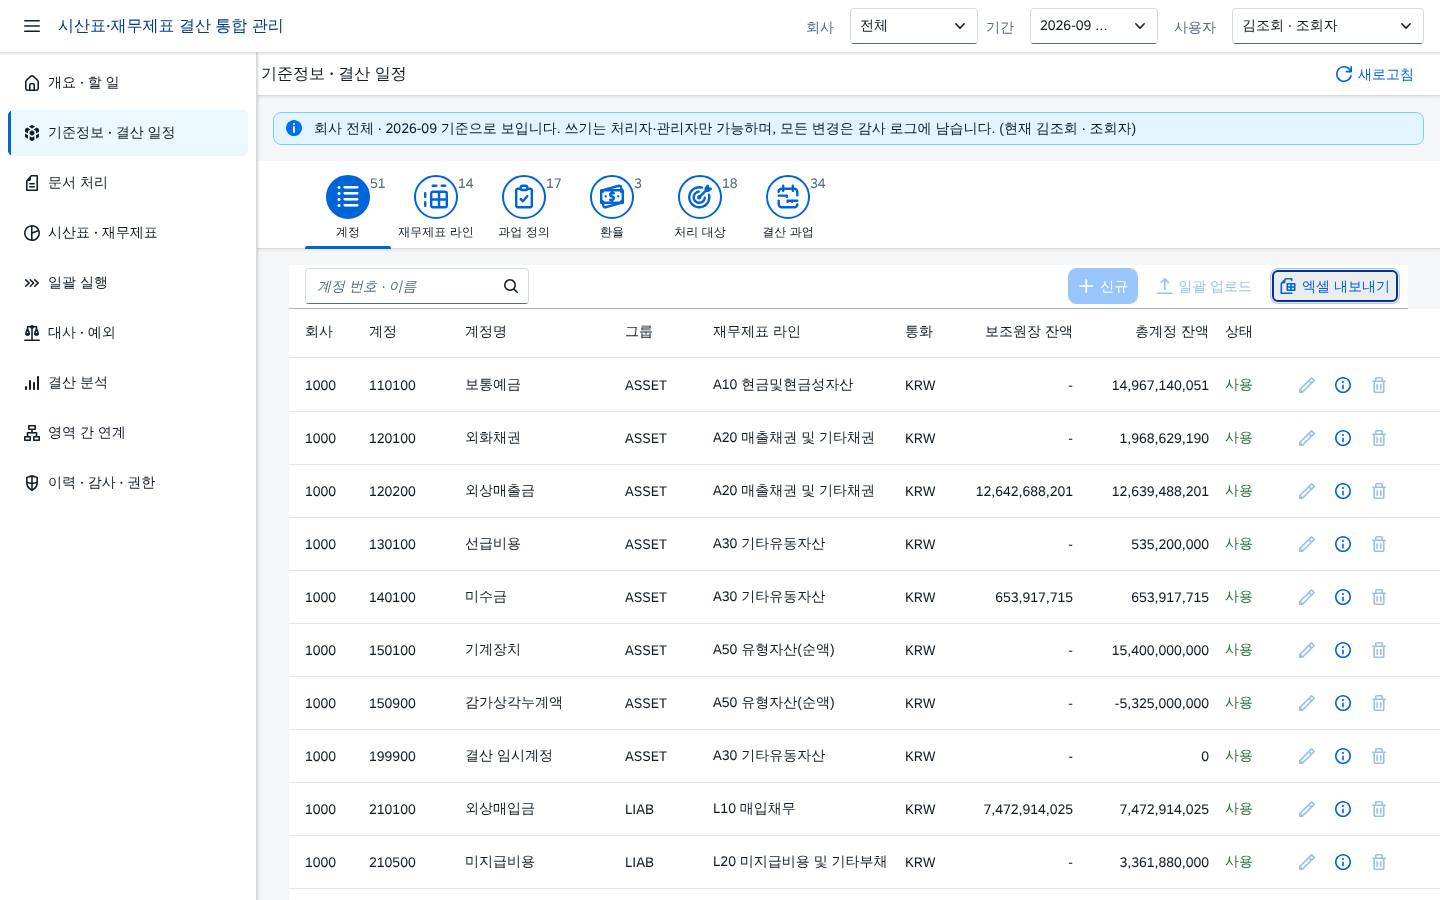Show info for the 미수금 account
Viewport: 1440px width, 900px height.
click(1343, 597)
